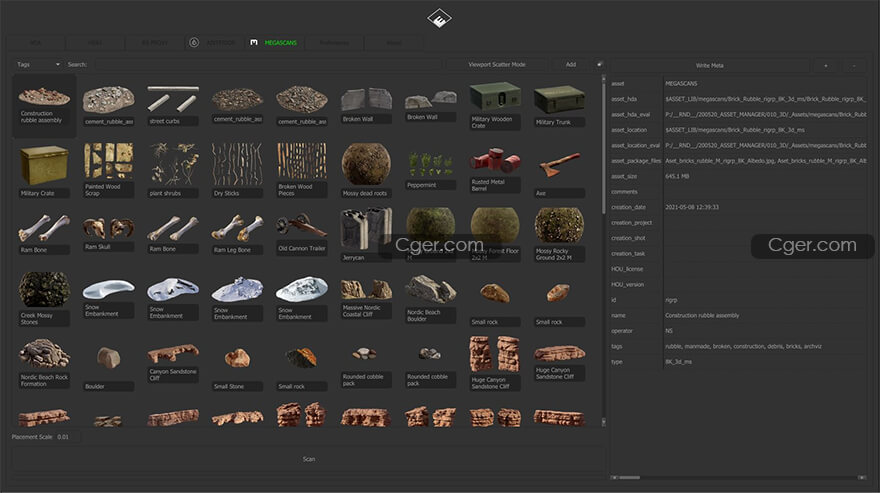Choose the Canyon Sandstone Cliff asset
880x493 pixels.
[x=173, y=363]
